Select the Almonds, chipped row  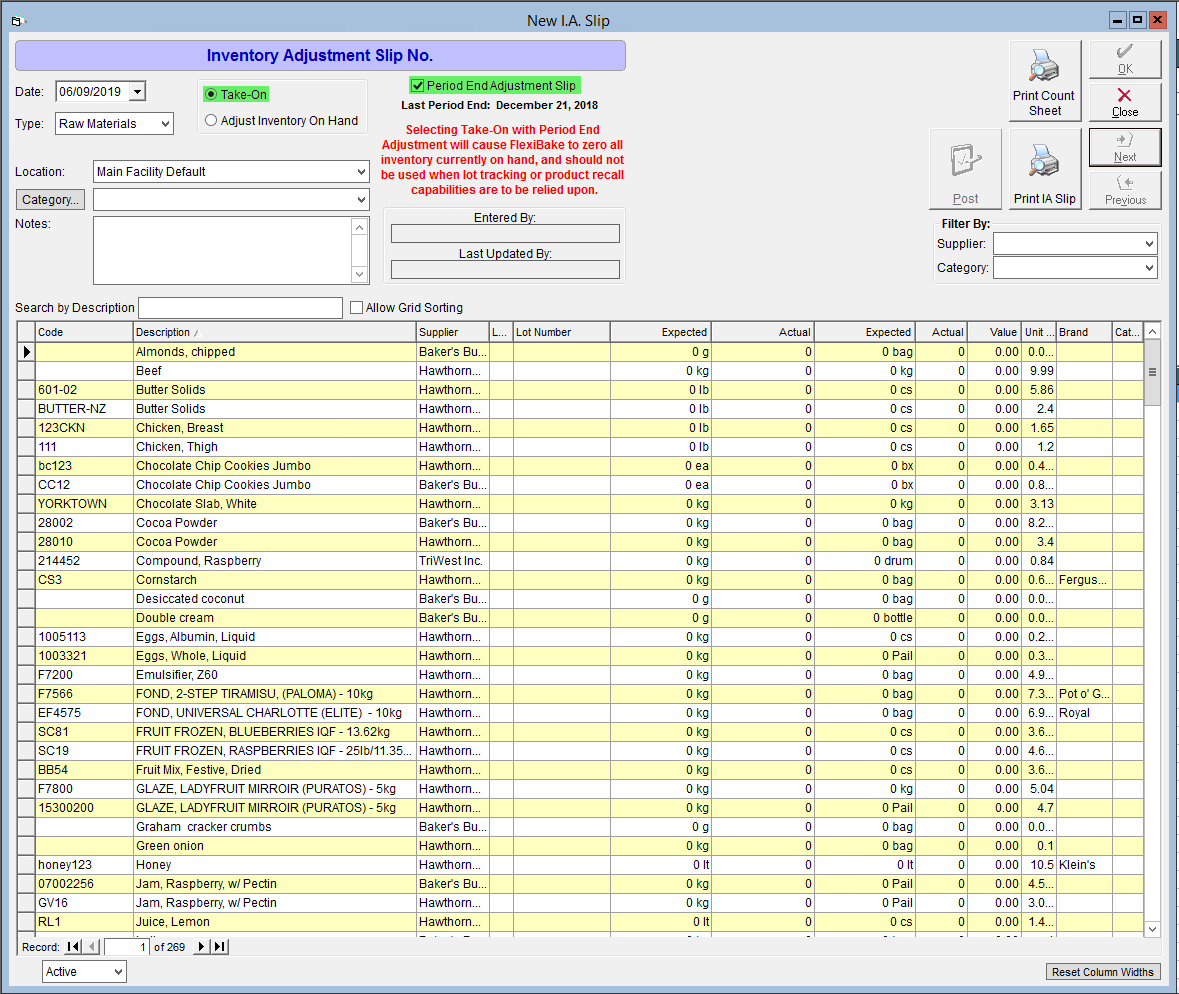580,352
